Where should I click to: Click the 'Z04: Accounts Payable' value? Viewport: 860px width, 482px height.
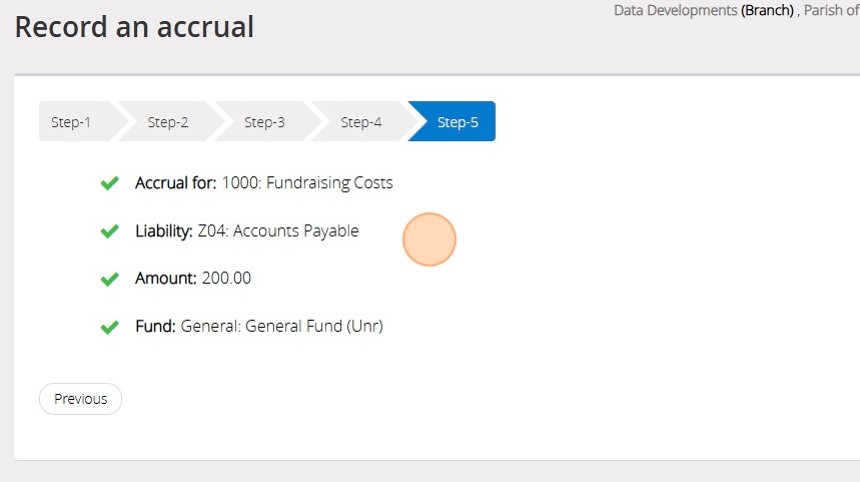pos(278,231)
